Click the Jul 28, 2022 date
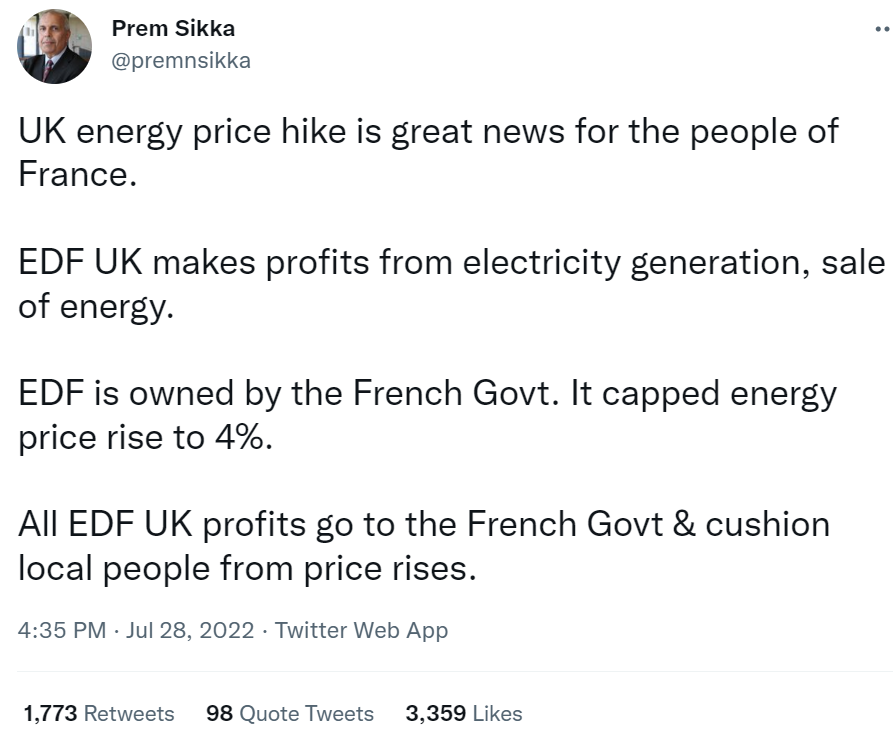This screenshot has width=893, height=746. [190, 630]
